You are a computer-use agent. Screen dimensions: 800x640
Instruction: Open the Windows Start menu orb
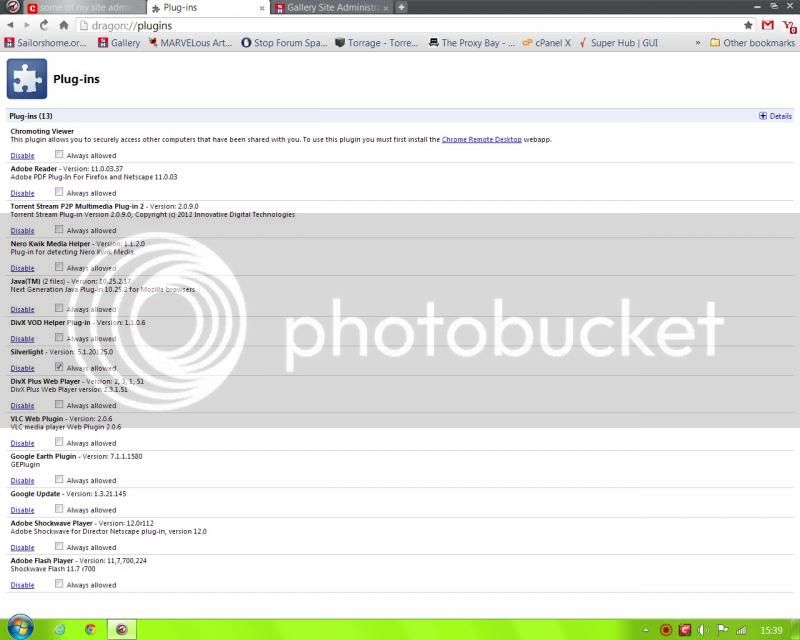point(20,627)
